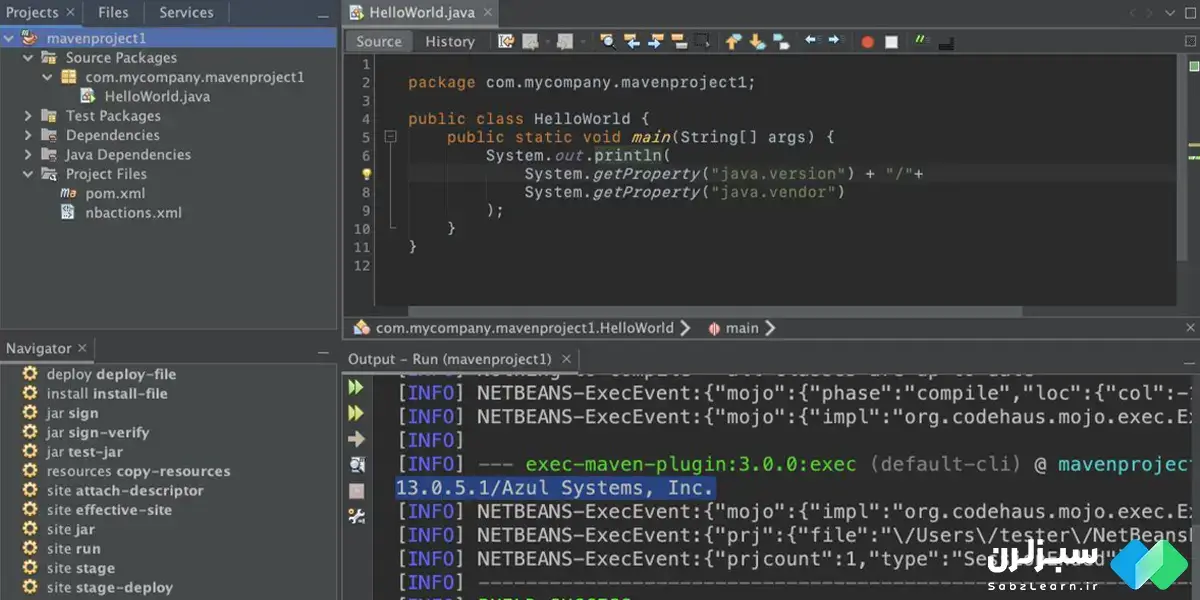The image size is (1200, 600).
Task: Switch the editor to History view
Action: [x=449, y=42]
